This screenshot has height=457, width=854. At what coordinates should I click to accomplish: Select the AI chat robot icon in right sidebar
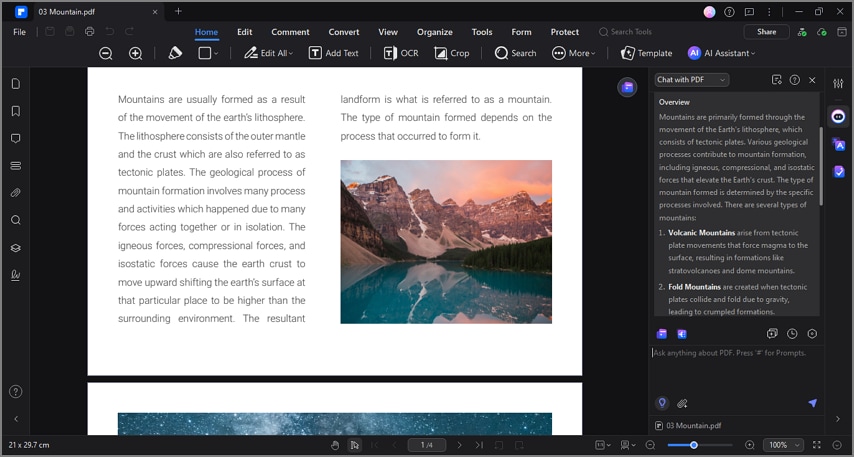(838, 117)
